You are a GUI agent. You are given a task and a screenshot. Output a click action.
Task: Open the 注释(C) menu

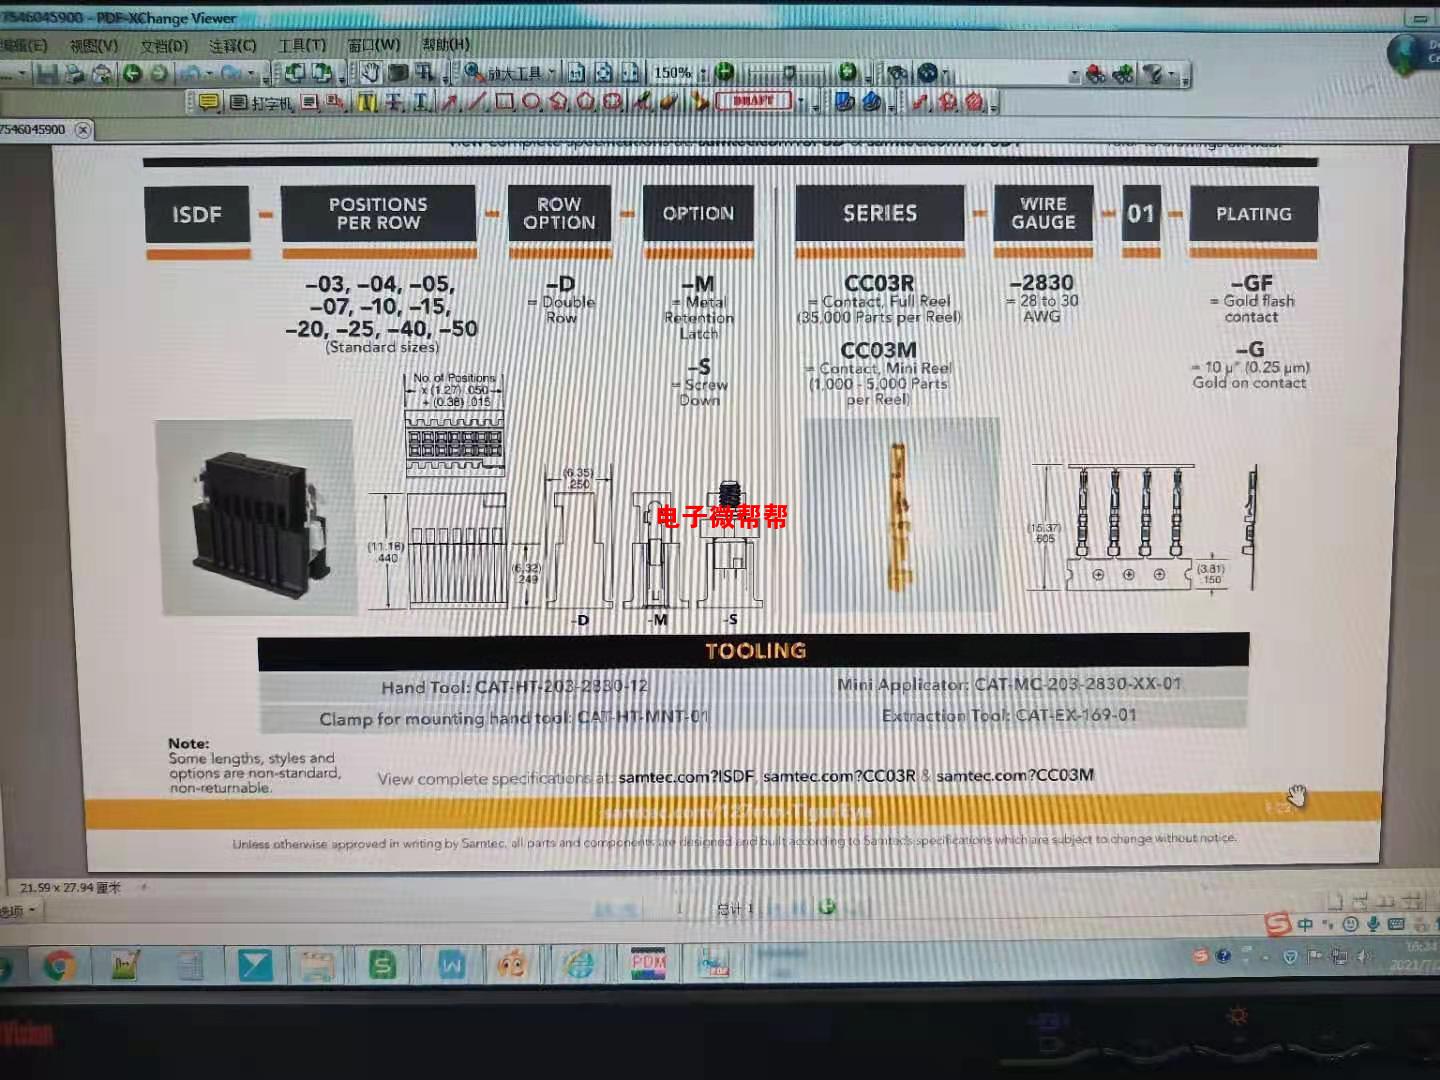point(232,45)
